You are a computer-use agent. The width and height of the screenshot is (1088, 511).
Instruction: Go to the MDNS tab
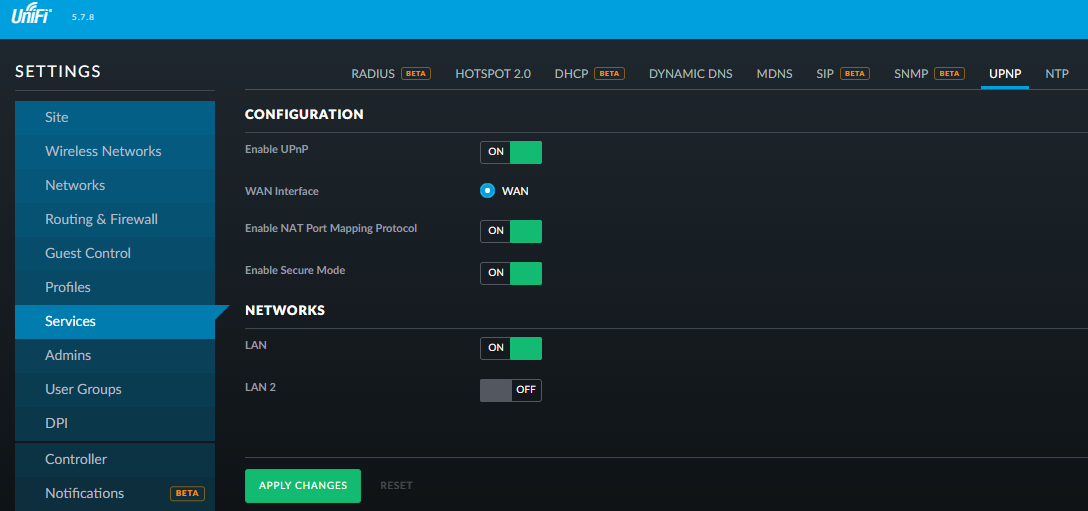click(774, 74)
